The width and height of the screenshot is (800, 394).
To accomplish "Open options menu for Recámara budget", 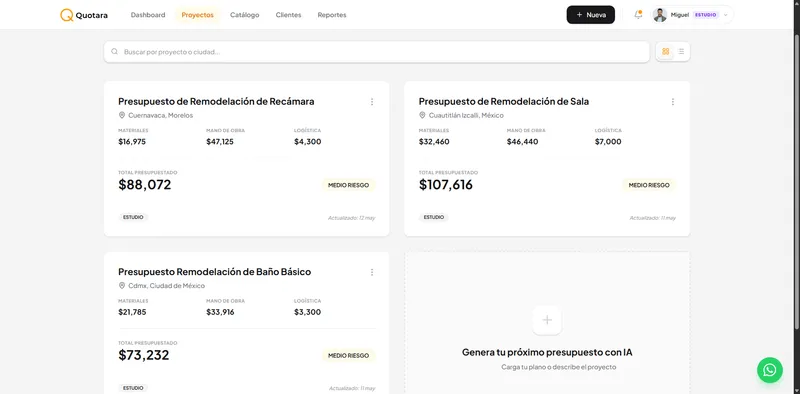I will click(372, 102).
